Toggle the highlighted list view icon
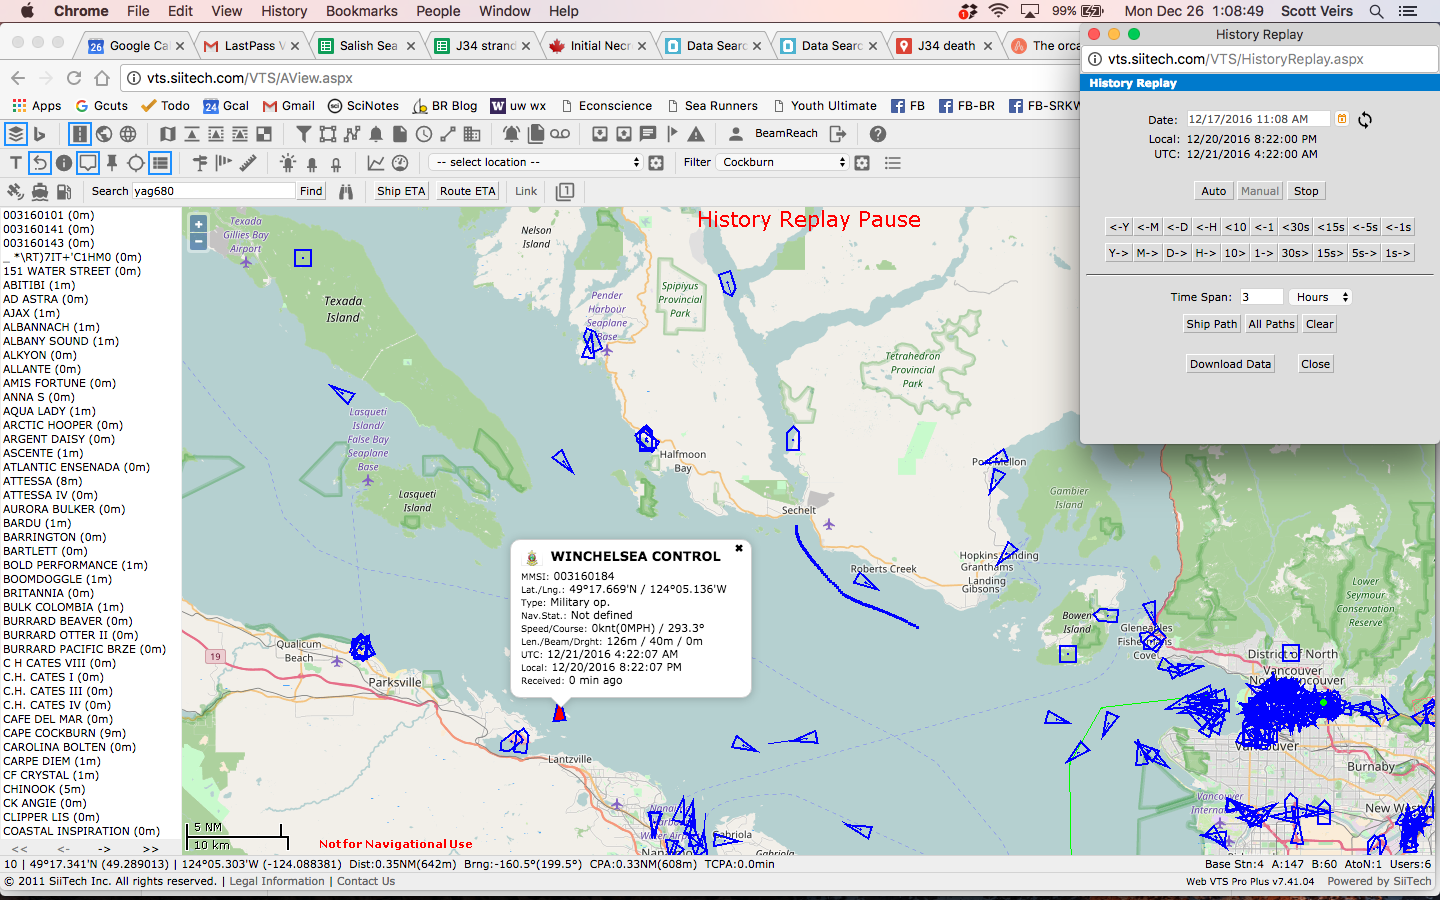Viewport: 1440px width, 900px height. click(x=160, y=162)
